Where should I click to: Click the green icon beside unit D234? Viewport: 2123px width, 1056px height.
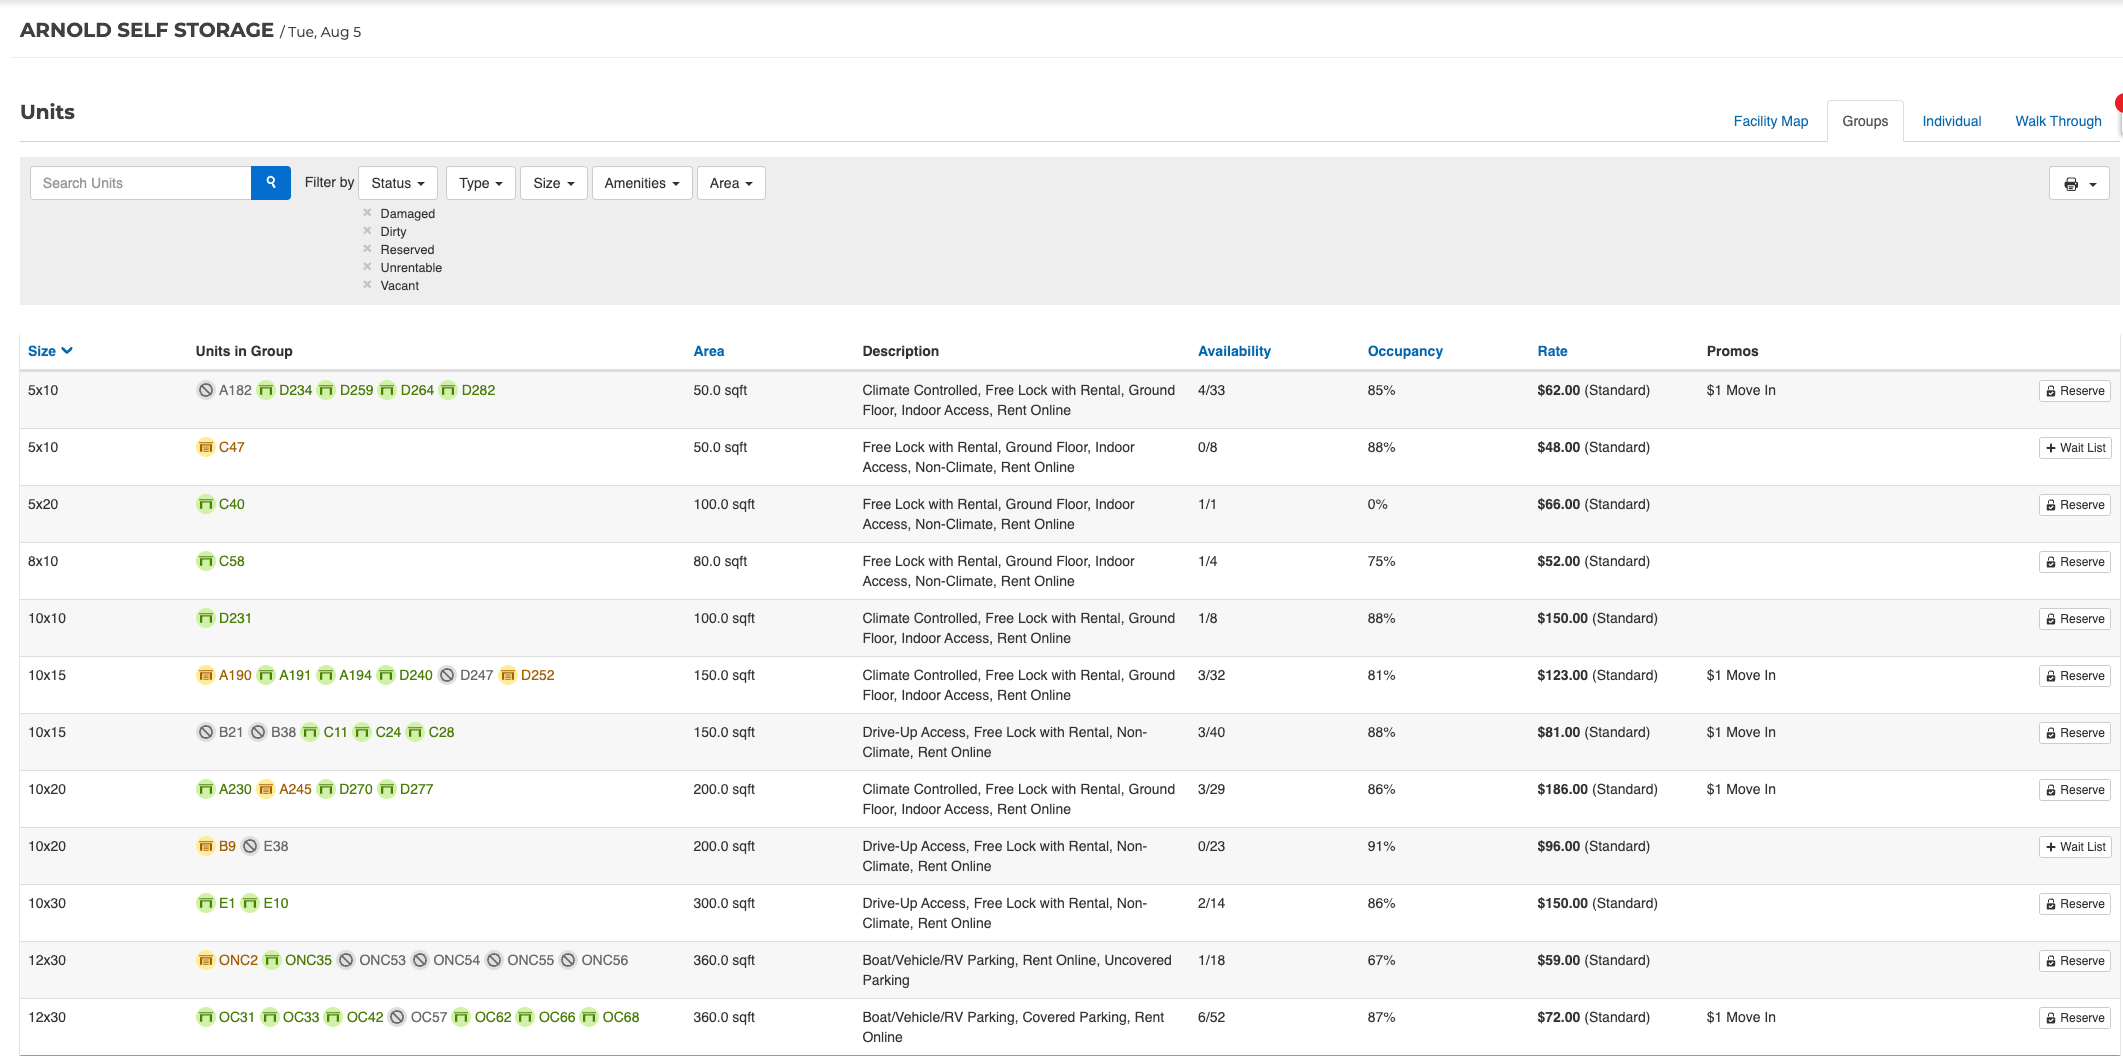point(266,390)
